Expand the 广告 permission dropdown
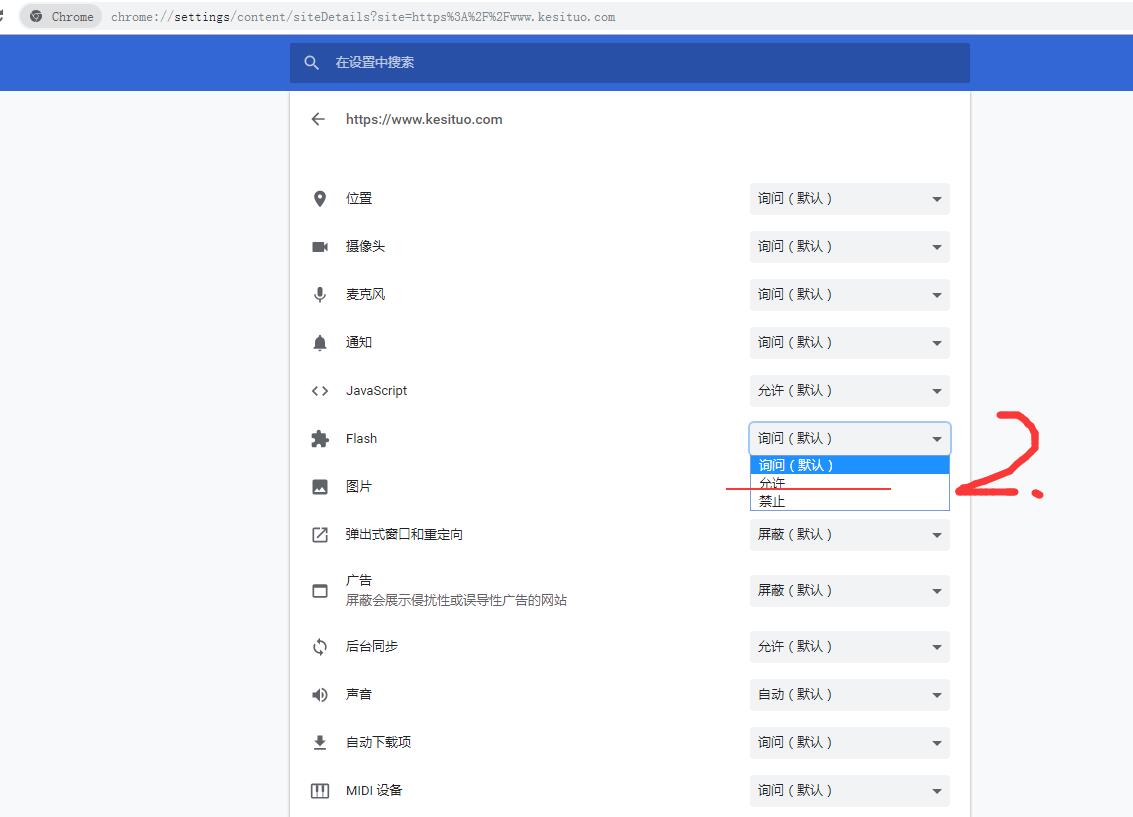1133x817 pixels. pos(849,591)
